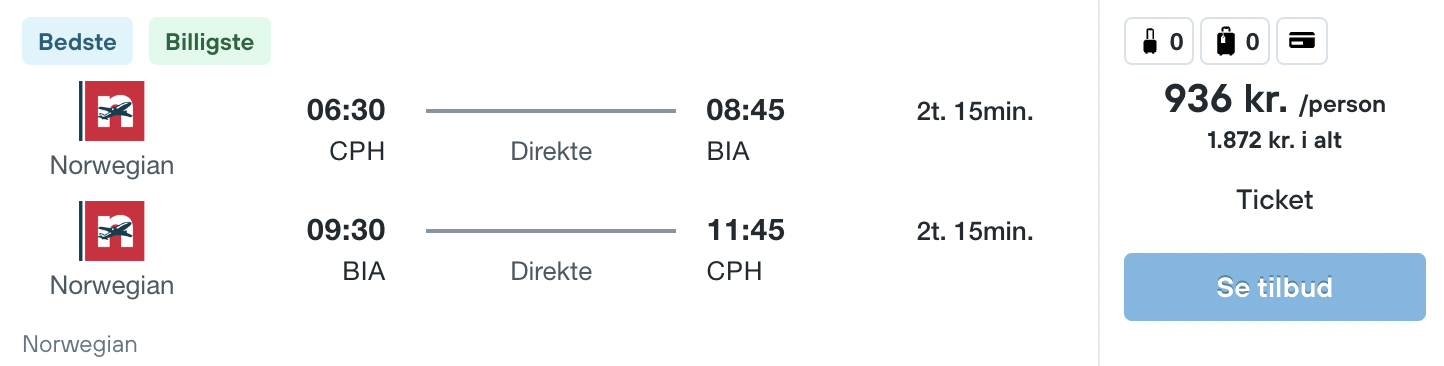Click the 09:30 departure time from BIA
This screenshot has height=366, width=1444.
(x=346, y=231)
